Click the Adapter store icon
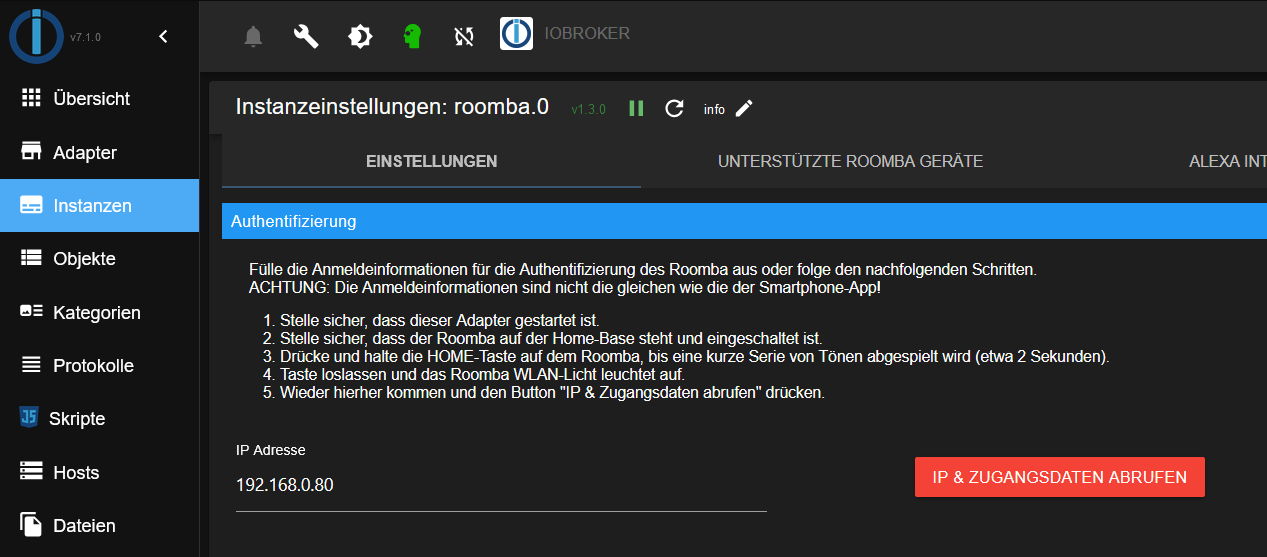 pyautogui.click(x=31, y=152)
